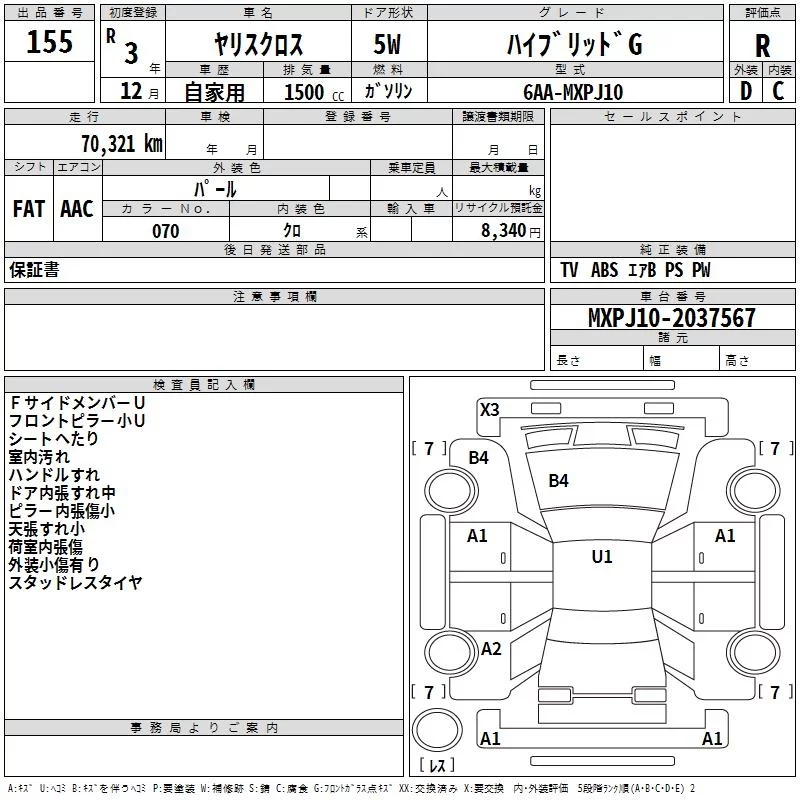Image resolution: width=800 pixels, height=800 pixels.
Task: Click the spare tire circle above レス
Action: pos(437,729)
